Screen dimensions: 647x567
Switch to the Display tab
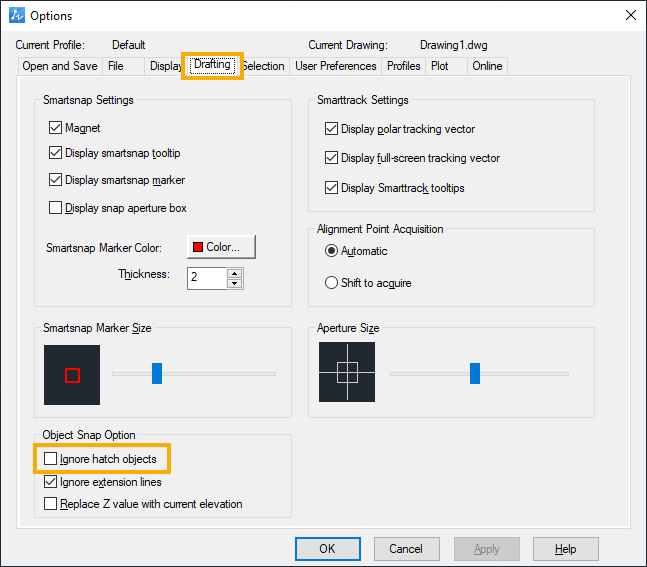(165, 66)
